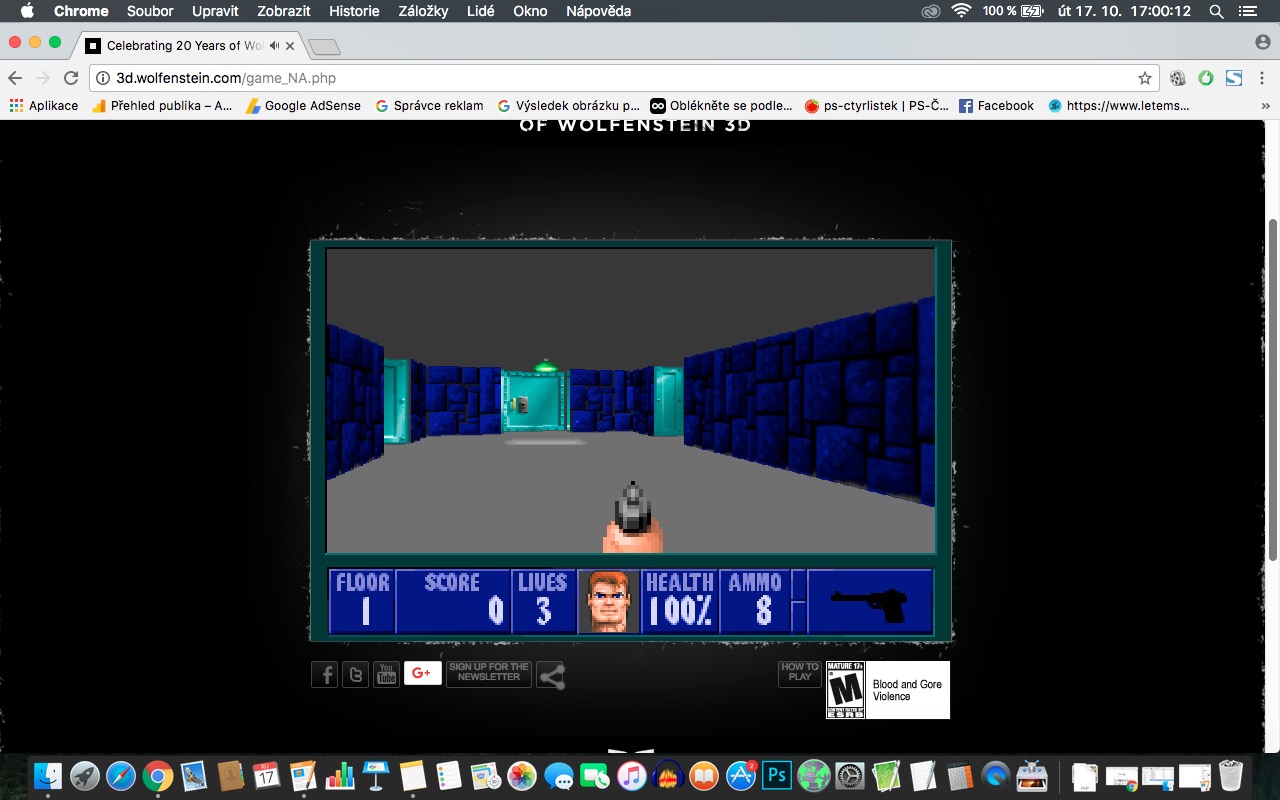The width and height of the screenshot is (1280, 800).
Task: Open the Nápověda menu
Action: [598, 11]
